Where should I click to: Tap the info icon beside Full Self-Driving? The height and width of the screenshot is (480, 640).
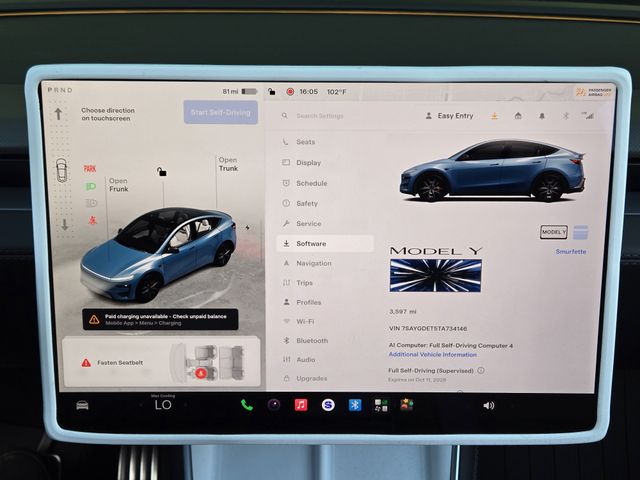(x=481, y=371)
